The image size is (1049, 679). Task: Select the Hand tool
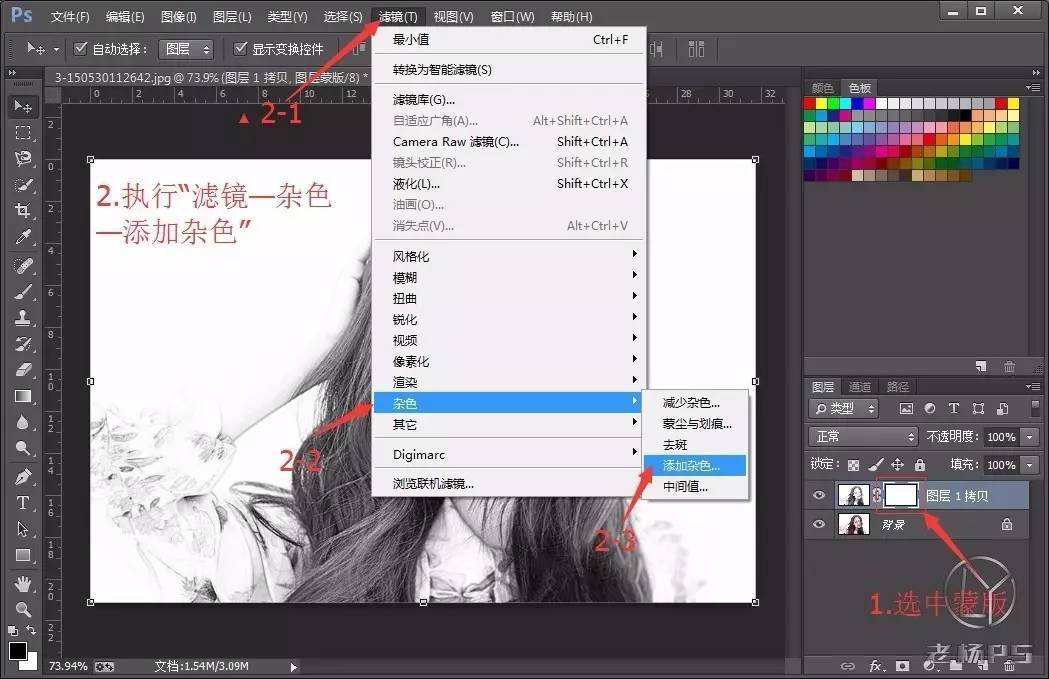pyautogui.click(x=23, y=584)
